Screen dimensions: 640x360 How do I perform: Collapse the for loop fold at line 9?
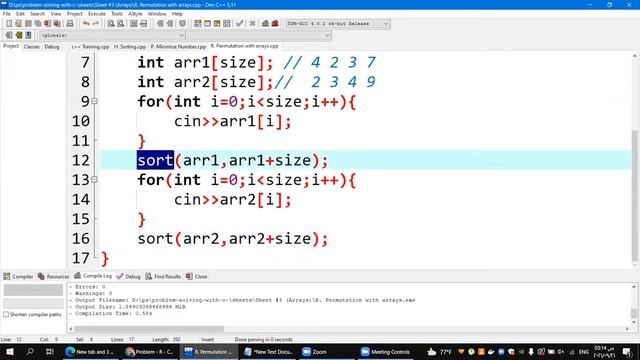click(x=94, y=101)
